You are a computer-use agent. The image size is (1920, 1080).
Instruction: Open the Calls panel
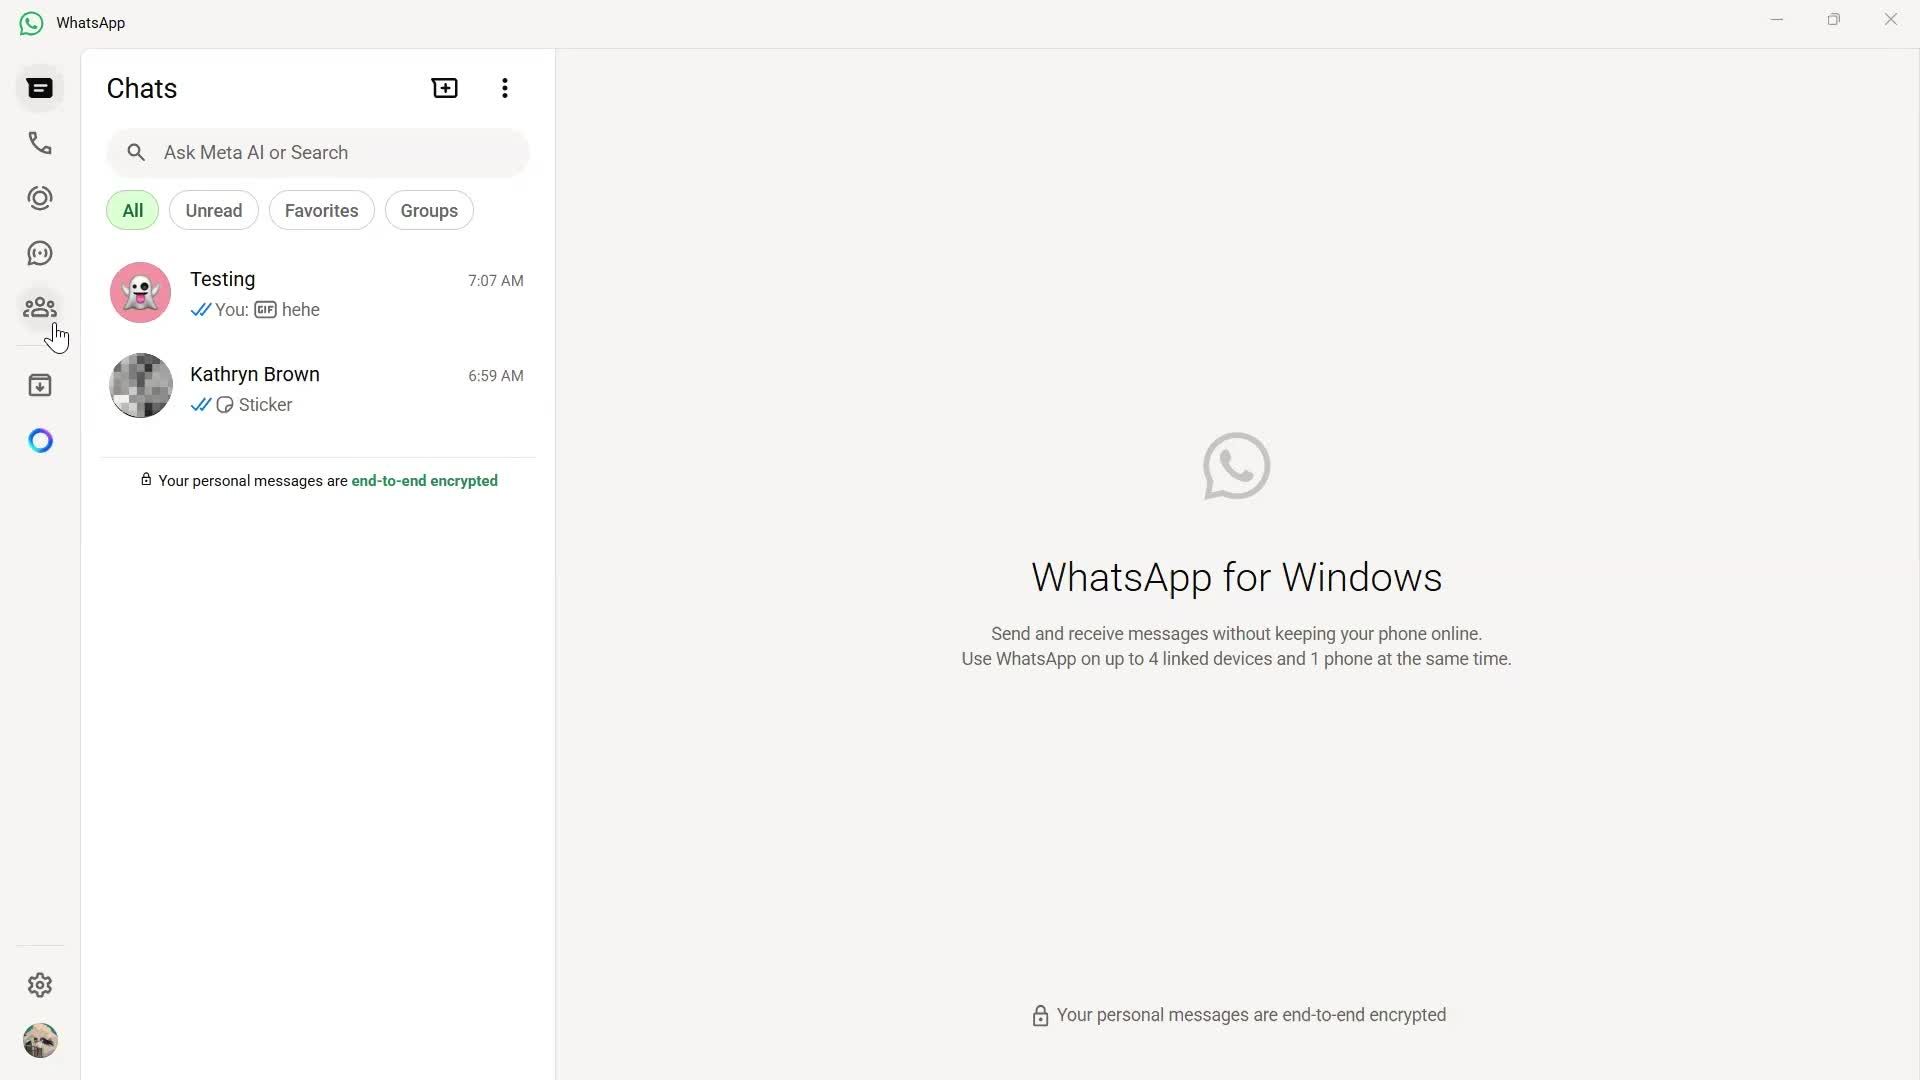[39, 143]
